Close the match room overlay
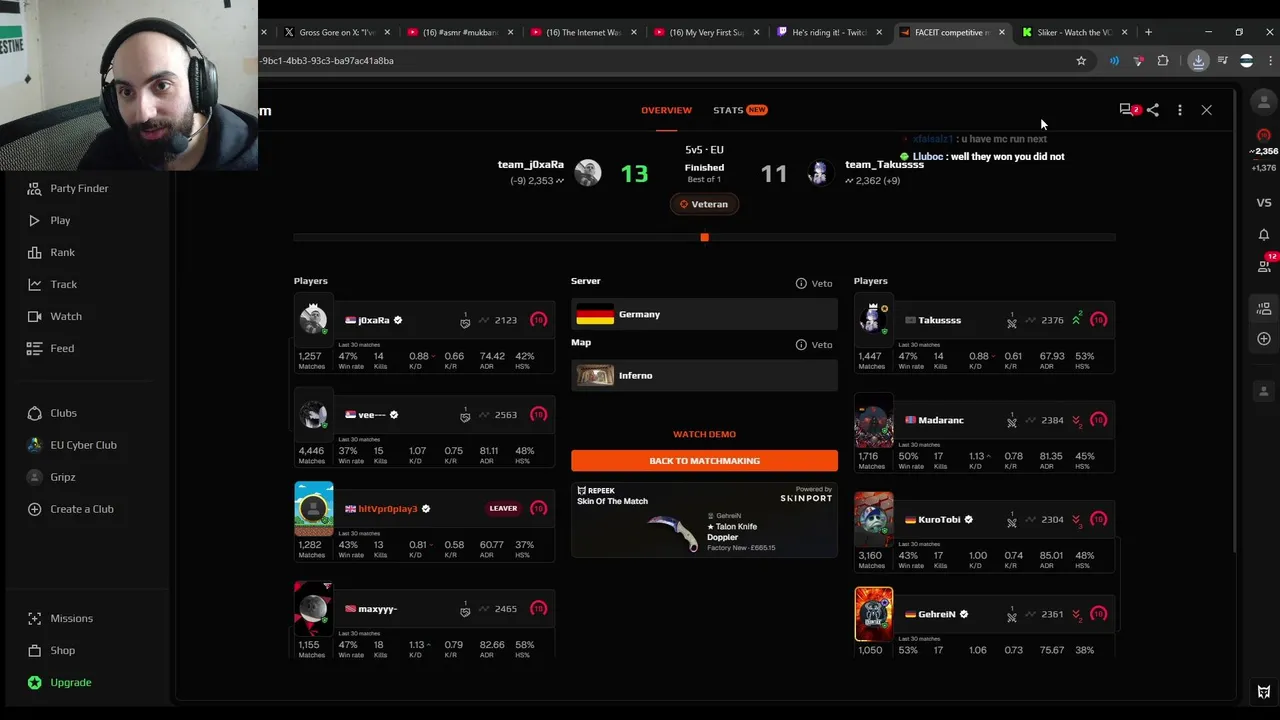The height and width of the screenshot is (720, 1280). [x=1207, y=110]
